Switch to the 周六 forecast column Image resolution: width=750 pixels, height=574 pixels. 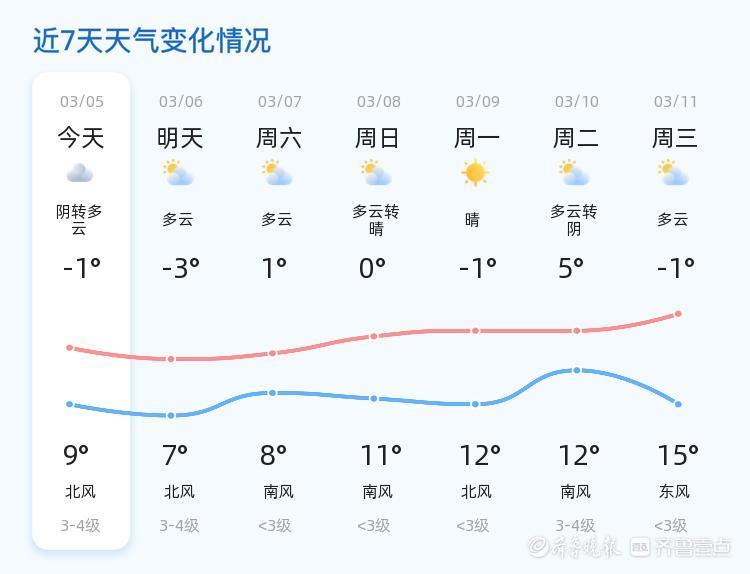tap(279, 137)
